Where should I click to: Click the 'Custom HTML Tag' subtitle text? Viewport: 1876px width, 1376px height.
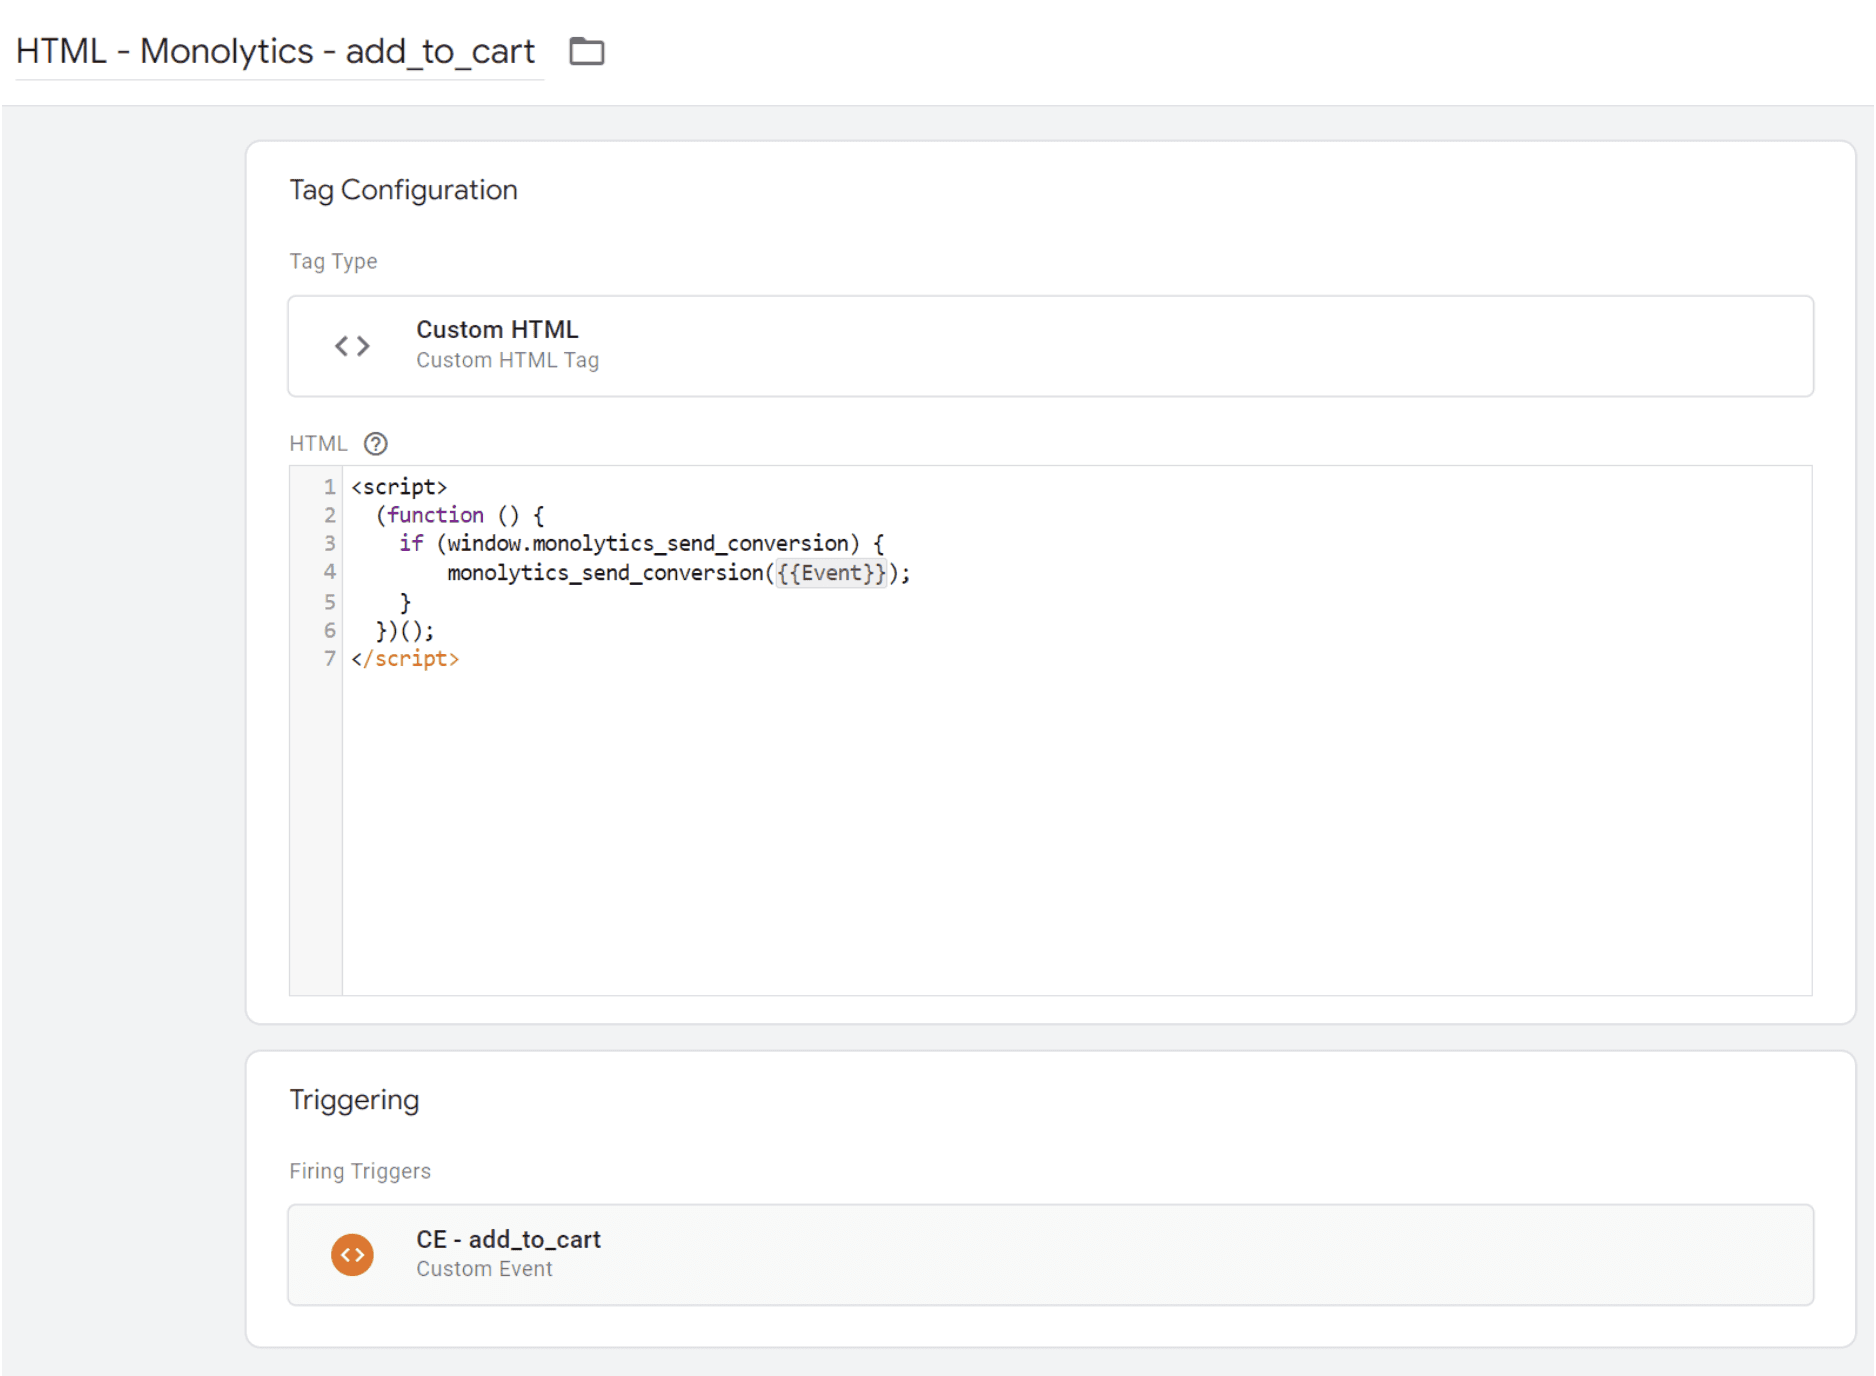point(508,360)
